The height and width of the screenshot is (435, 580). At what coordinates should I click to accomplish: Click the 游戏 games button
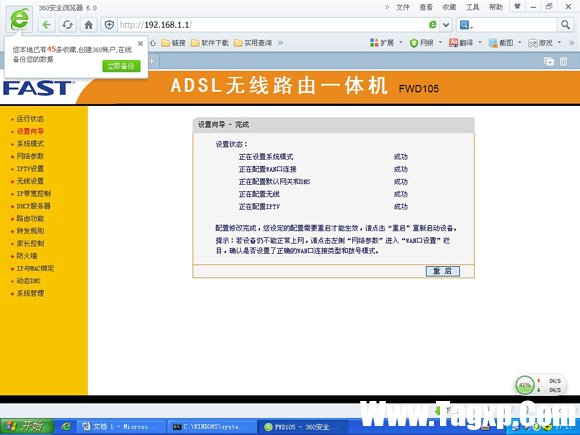(540, 43)
